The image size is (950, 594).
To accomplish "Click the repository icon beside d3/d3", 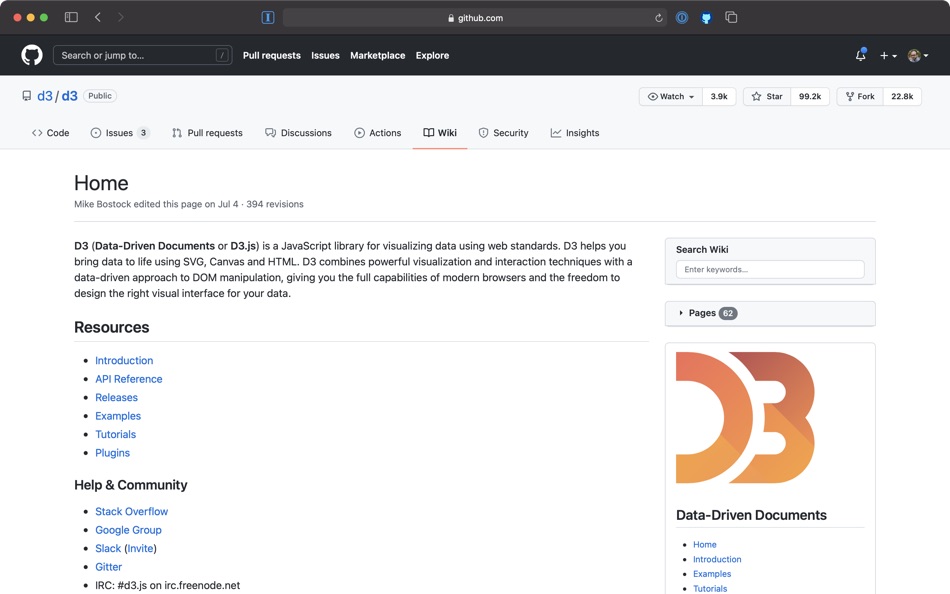I will tap(27, 96).
